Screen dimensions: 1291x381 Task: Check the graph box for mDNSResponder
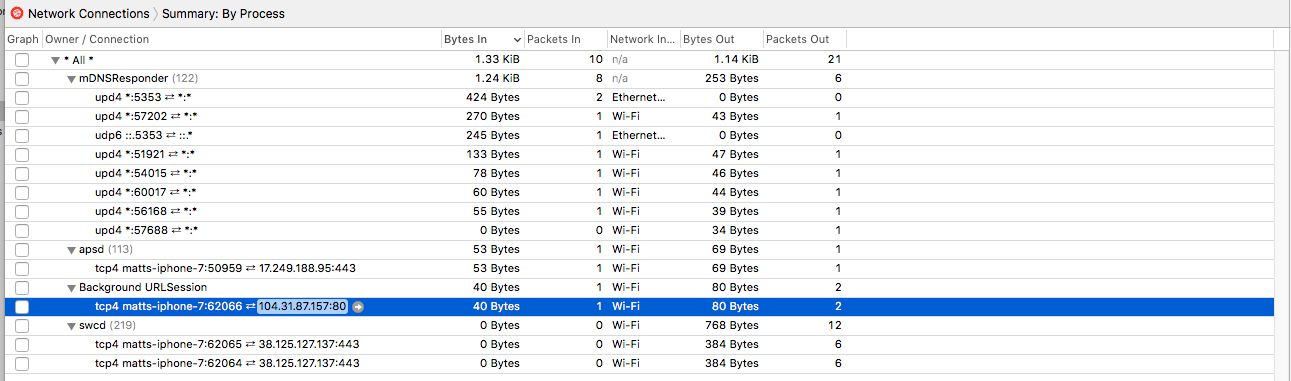click(21, 78)
